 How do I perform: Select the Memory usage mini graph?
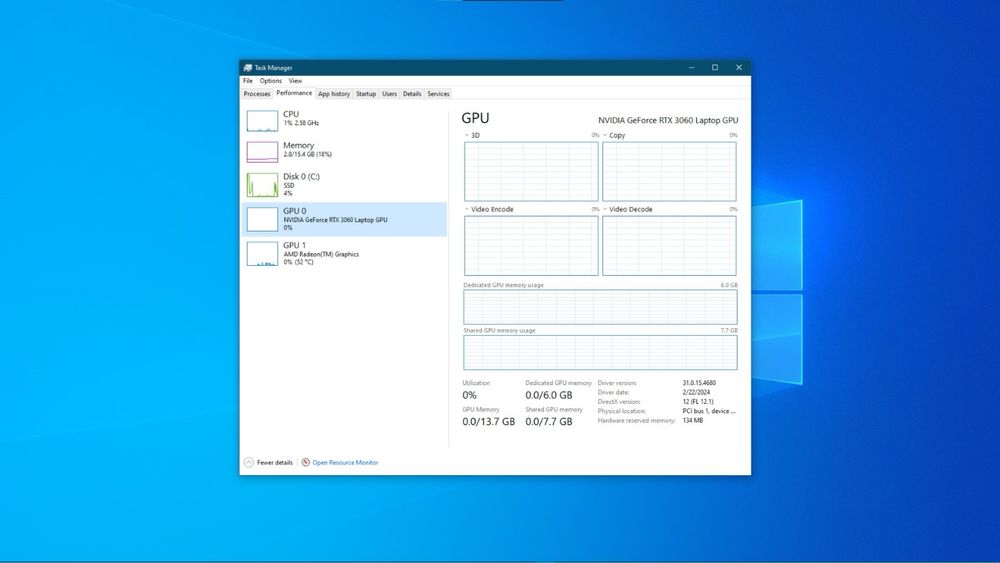click(x=262, y=152)
